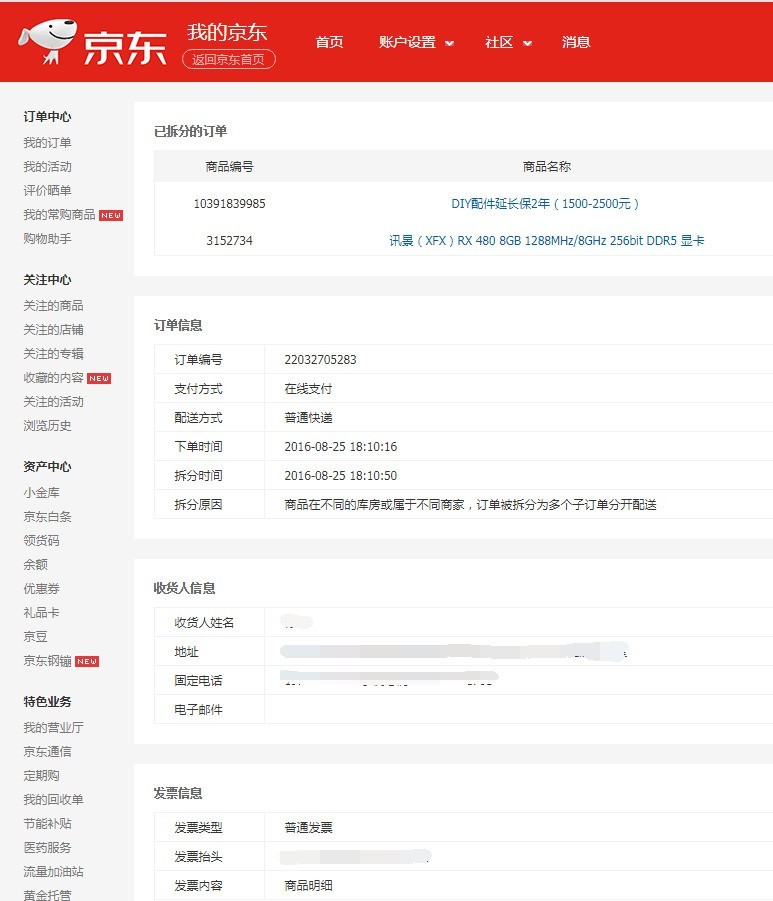
Task: Click order number 22032705283
Action: [320, 360]
